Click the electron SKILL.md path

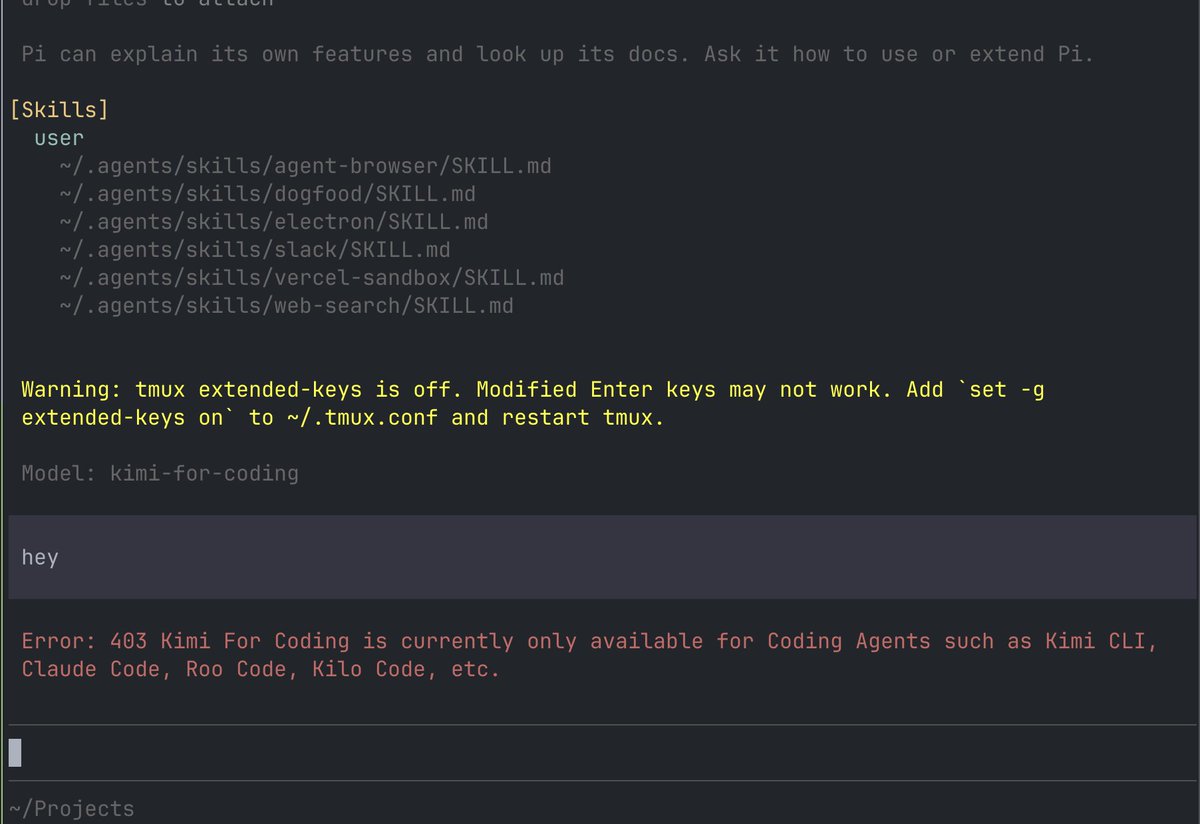point(273,221)
